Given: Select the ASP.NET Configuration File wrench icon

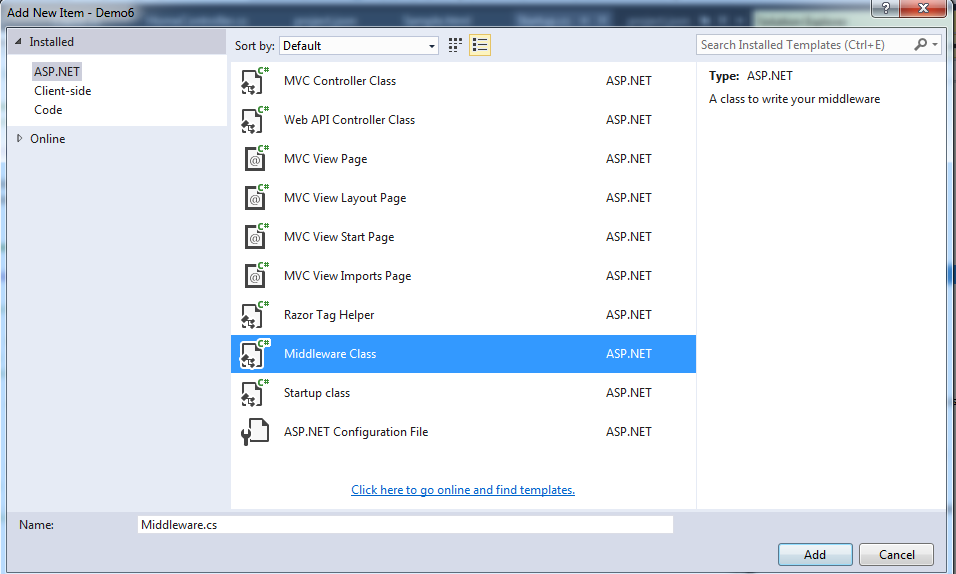Looking at the screenshot, I should pos(255,432).
